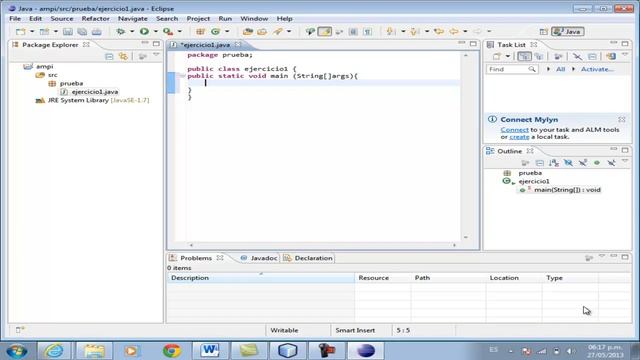The width and height of the screenshot is (640, 360).
Task: Toggle Scheduled view in Task List
Action: [539, 56]
